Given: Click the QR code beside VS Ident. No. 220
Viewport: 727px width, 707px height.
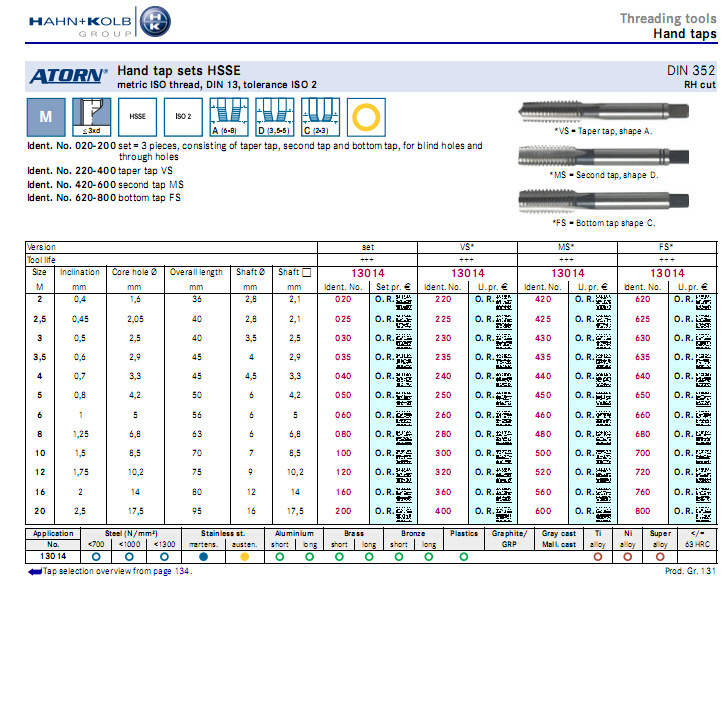Looking at the screenshot, I should (x=504, y=302).
